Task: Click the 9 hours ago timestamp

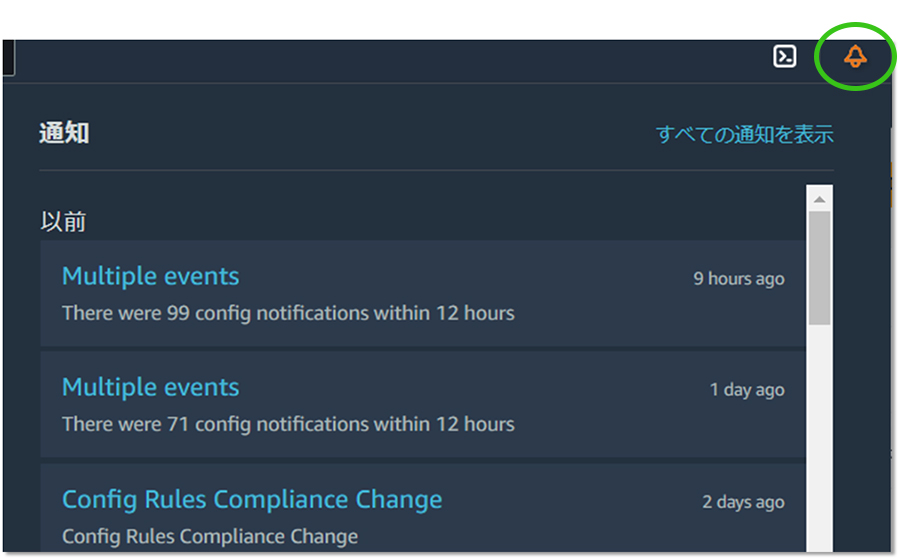Action: point(739,279)
